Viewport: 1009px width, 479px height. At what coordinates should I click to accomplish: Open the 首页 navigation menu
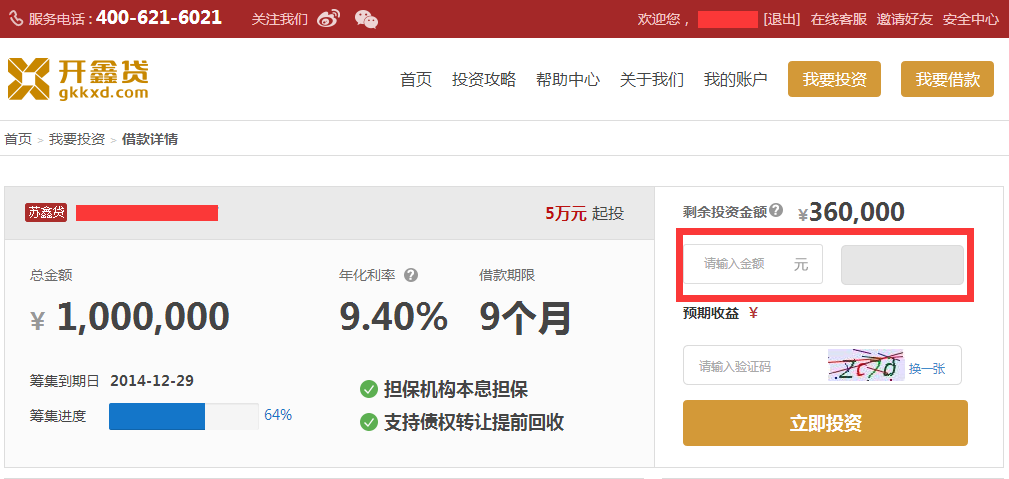(x=416, y=80)
